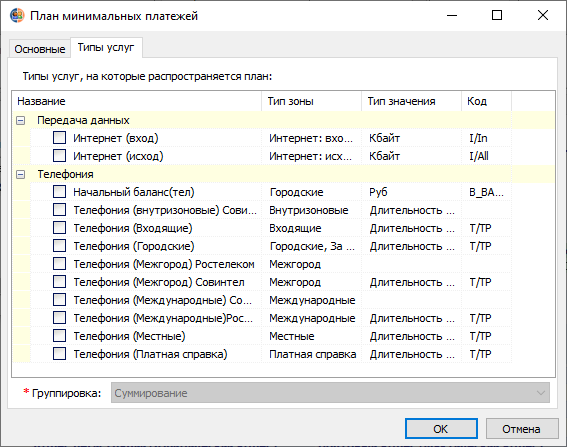
Task: Collapse the Телефония group
Action: [x=21, y=175]
